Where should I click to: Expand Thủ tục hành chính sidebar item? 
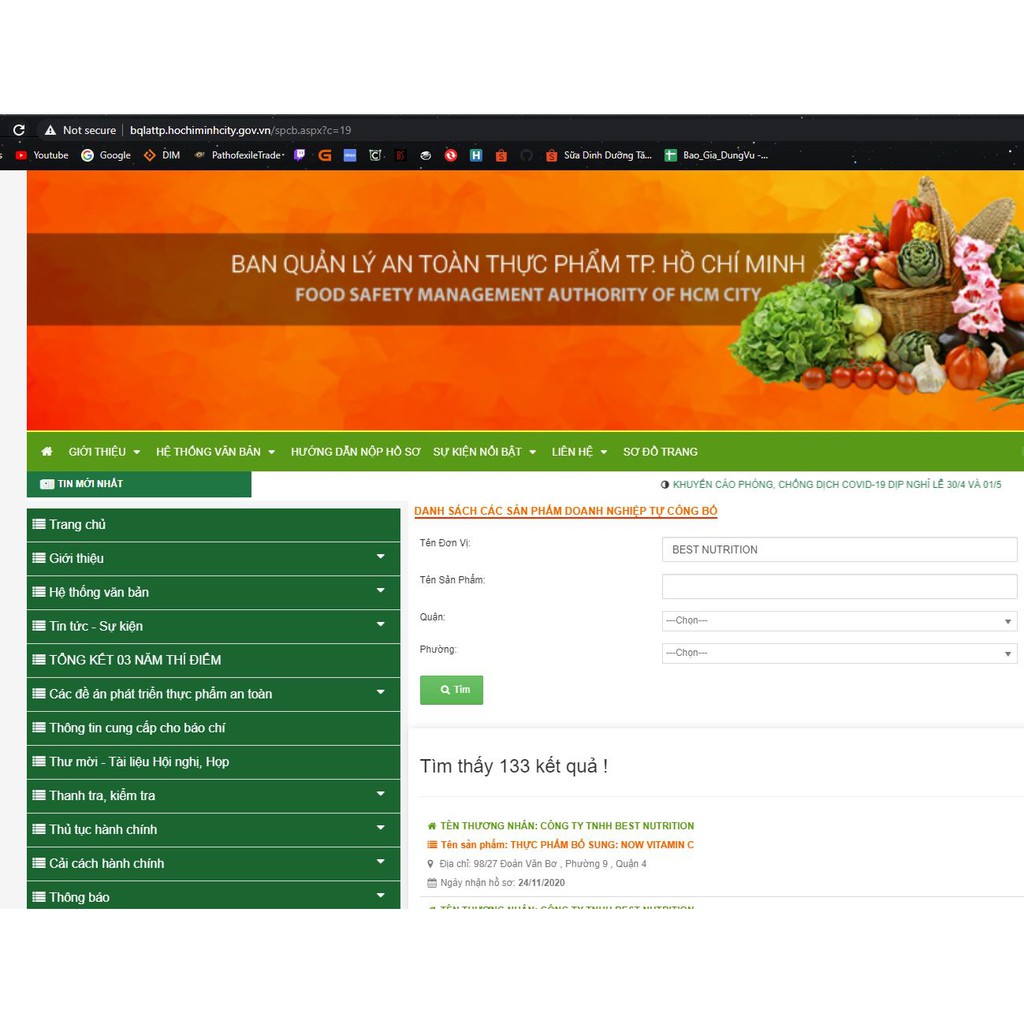coord(380,828)
